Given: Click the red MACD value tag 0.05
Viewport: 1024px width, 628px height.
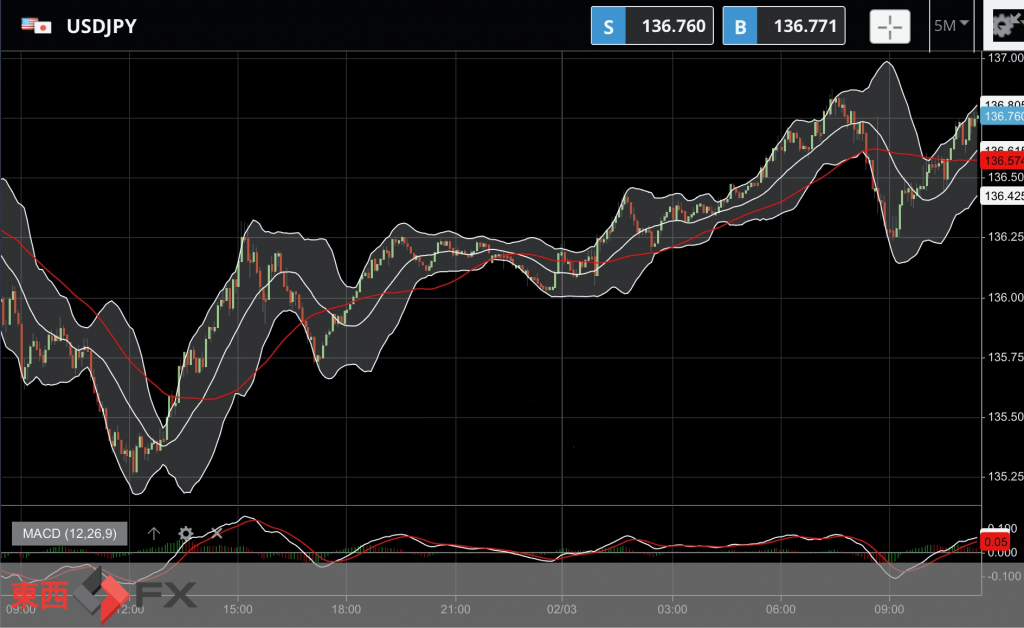Looking at the screenshot, I should tap(995, 542).
